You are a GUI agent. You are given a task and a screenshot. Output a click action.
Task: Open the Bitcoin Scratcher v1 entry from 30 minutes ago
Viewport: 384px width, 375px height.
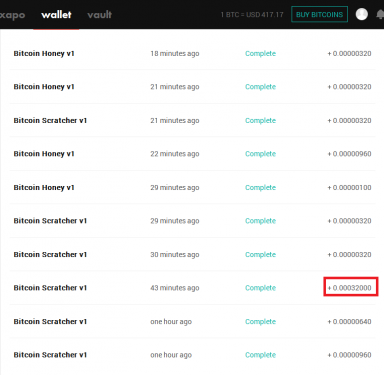point(192,254)
